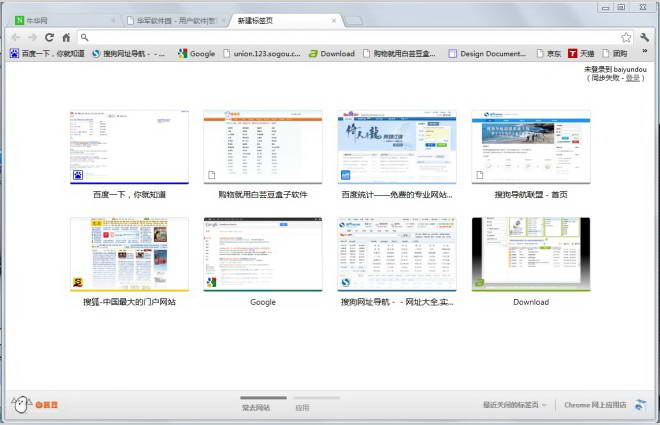Click the Google caption under thumbnail
660x425 pixels.
(x=263, y=302)
